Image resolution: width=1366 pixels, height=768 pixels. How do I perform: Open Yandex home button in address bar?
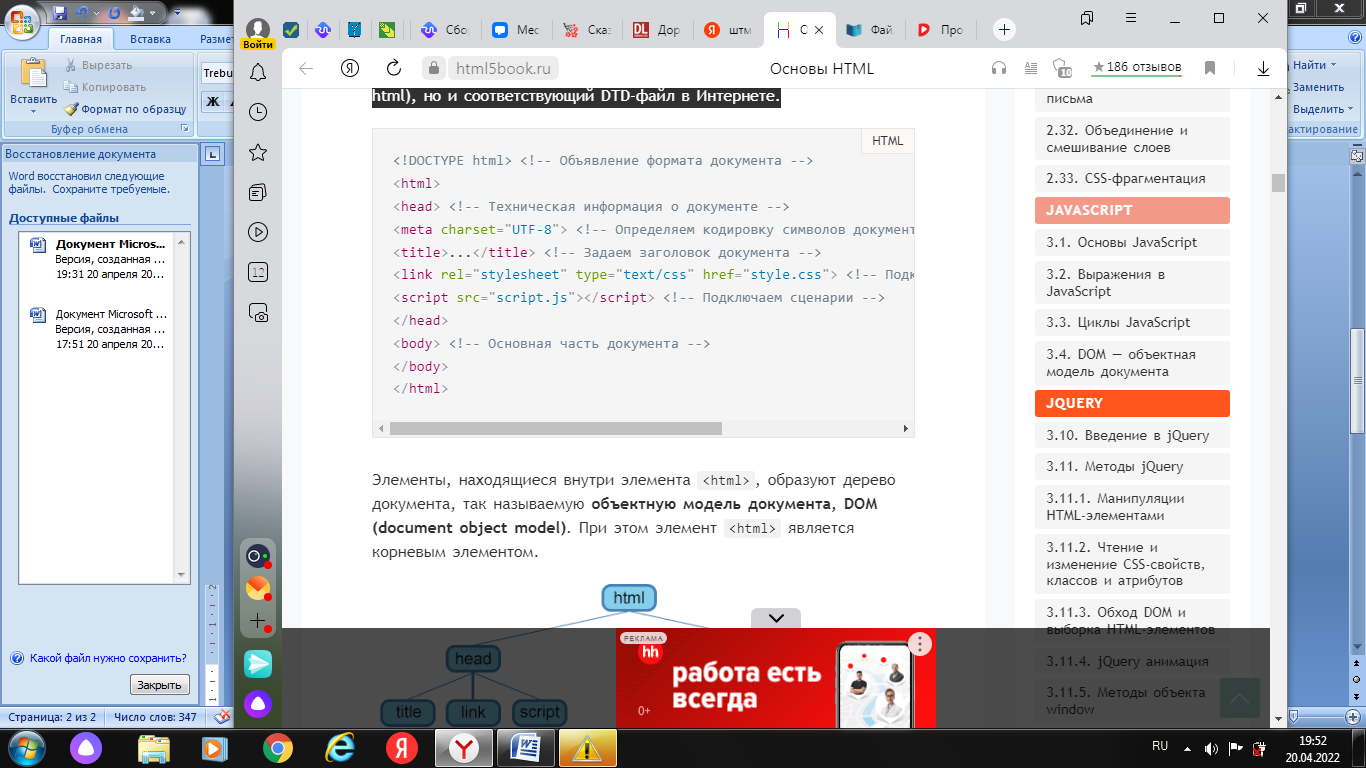[350, 68]
